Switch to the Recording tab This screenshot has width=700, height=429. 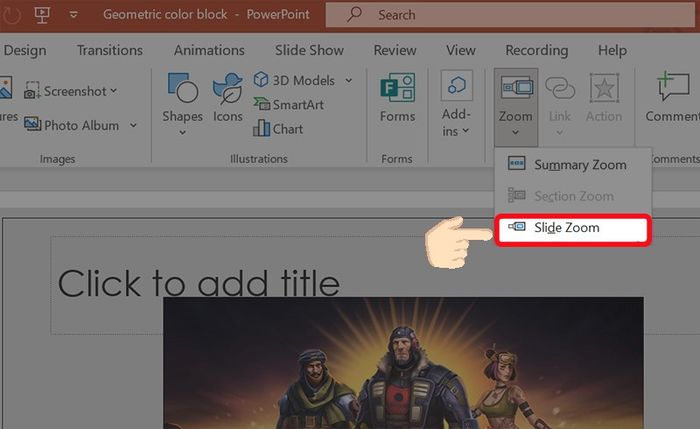click(537, 50)
